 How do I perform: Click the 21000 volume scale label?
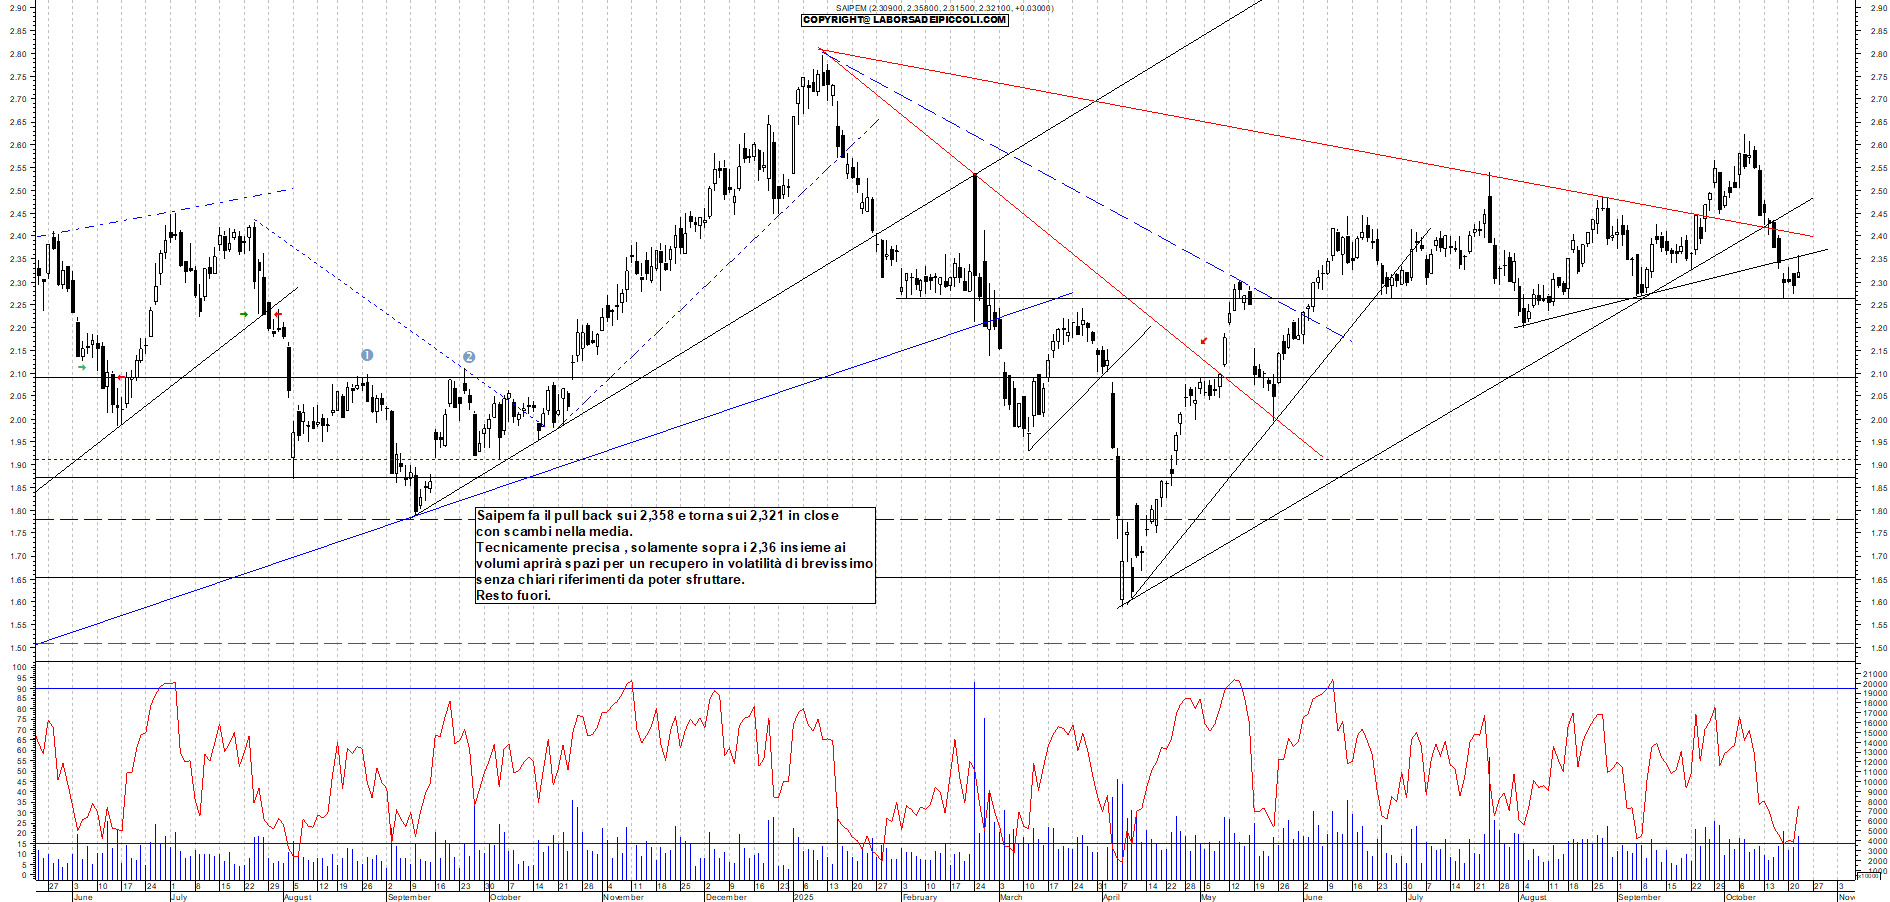(1874, 675)
